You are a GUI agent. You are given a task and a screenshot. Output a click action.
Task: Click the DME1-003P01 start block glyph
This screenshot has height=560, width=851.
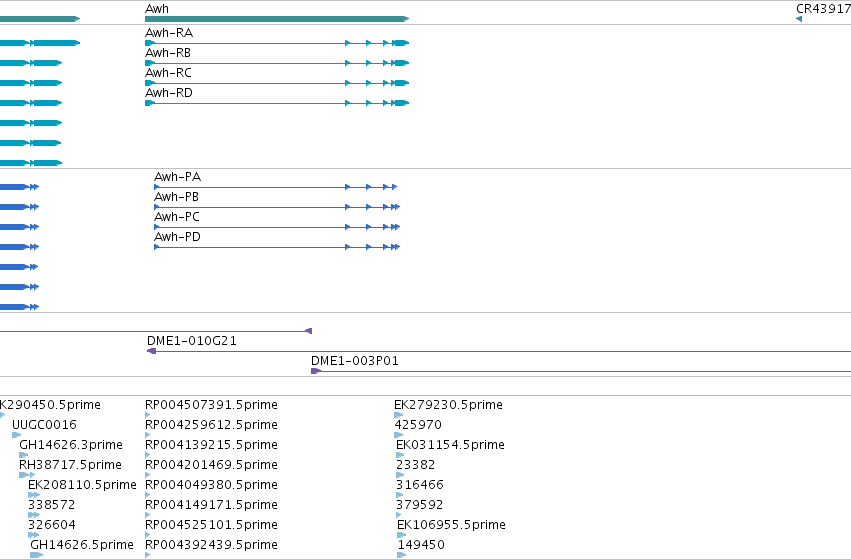pyautogui.click(x=315, y=371)
